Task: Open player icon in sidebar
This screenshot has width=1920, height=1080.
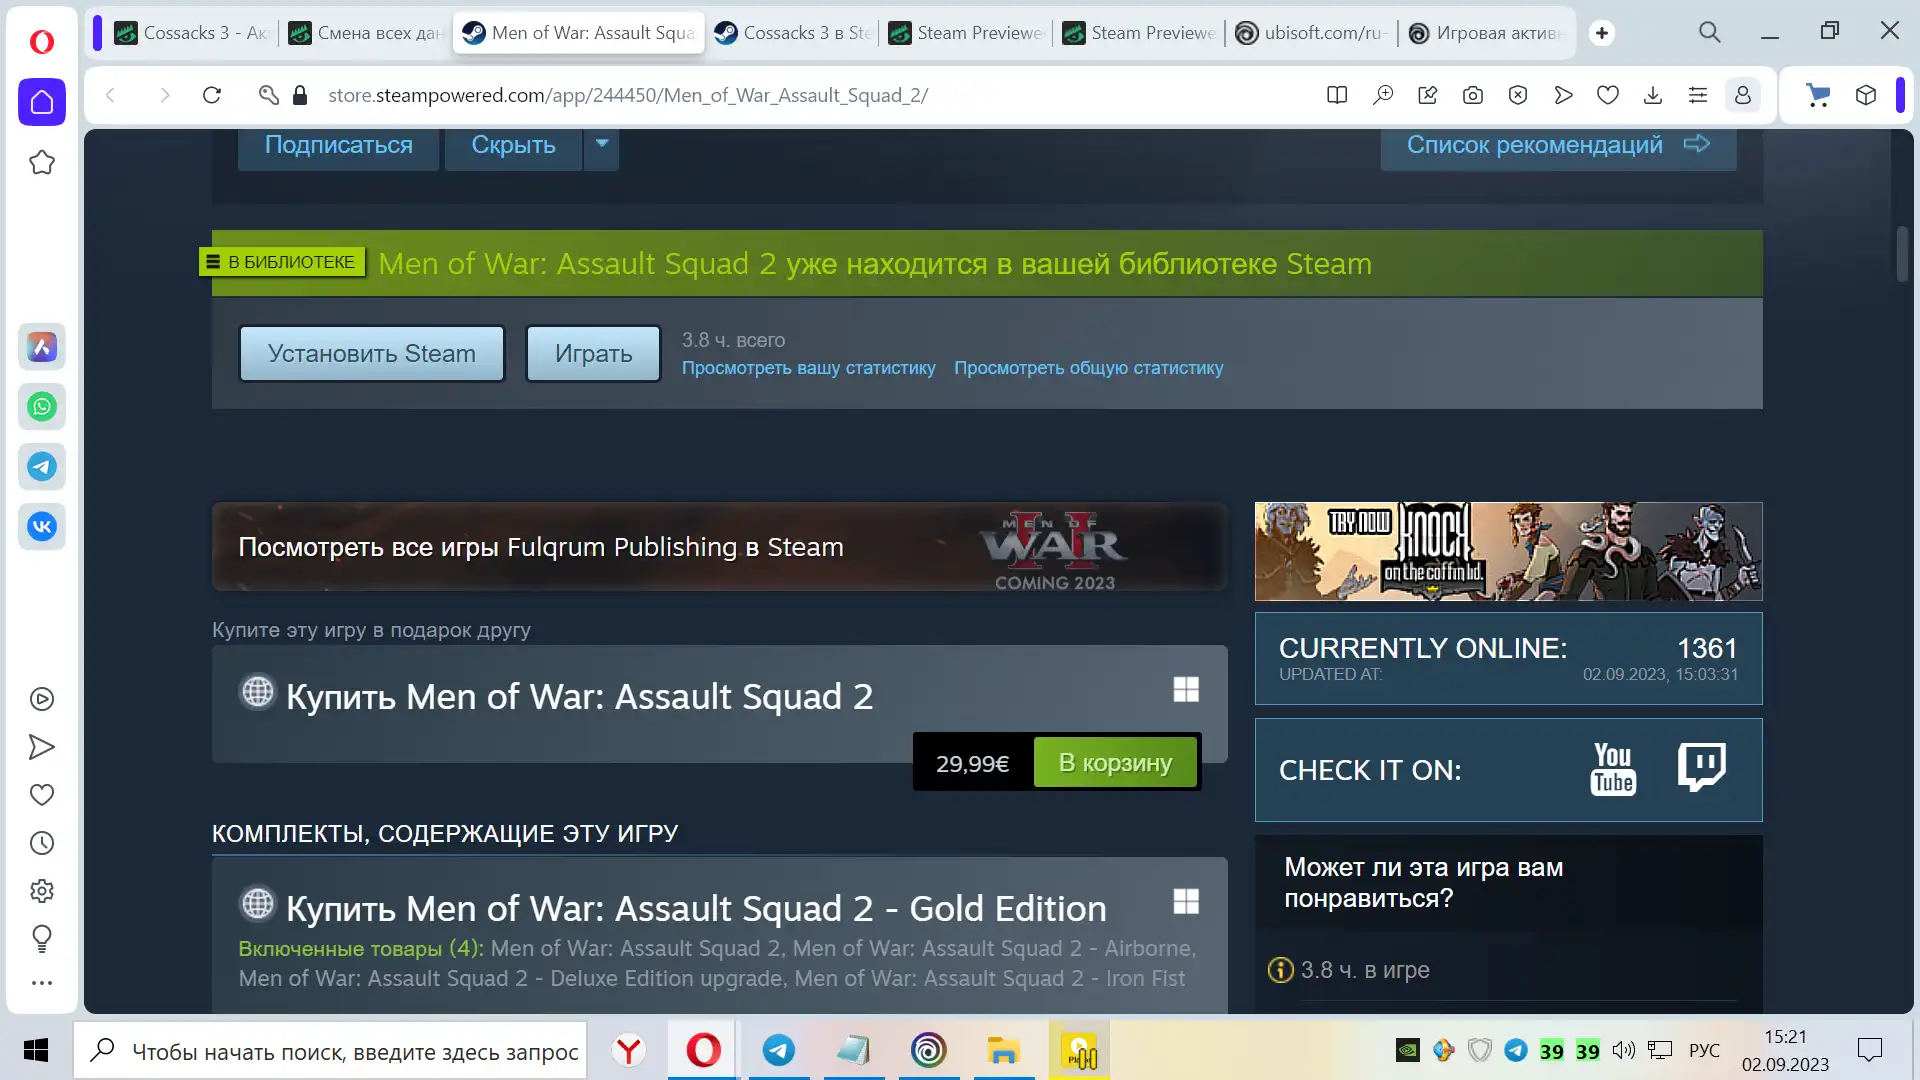Action: [42, 699]
